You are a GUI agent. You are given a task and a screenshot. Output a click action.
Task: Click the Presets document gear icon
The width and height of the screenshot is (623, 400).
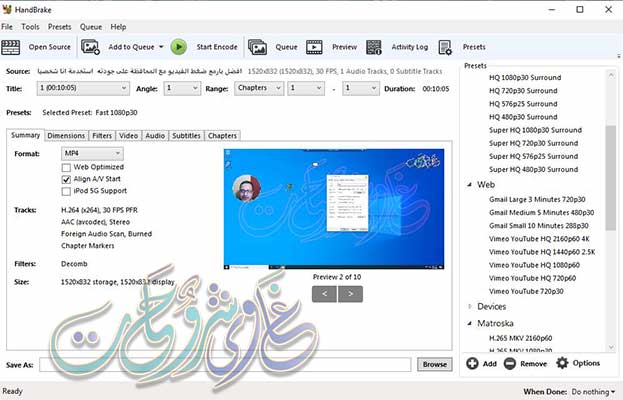coord(445,47)
